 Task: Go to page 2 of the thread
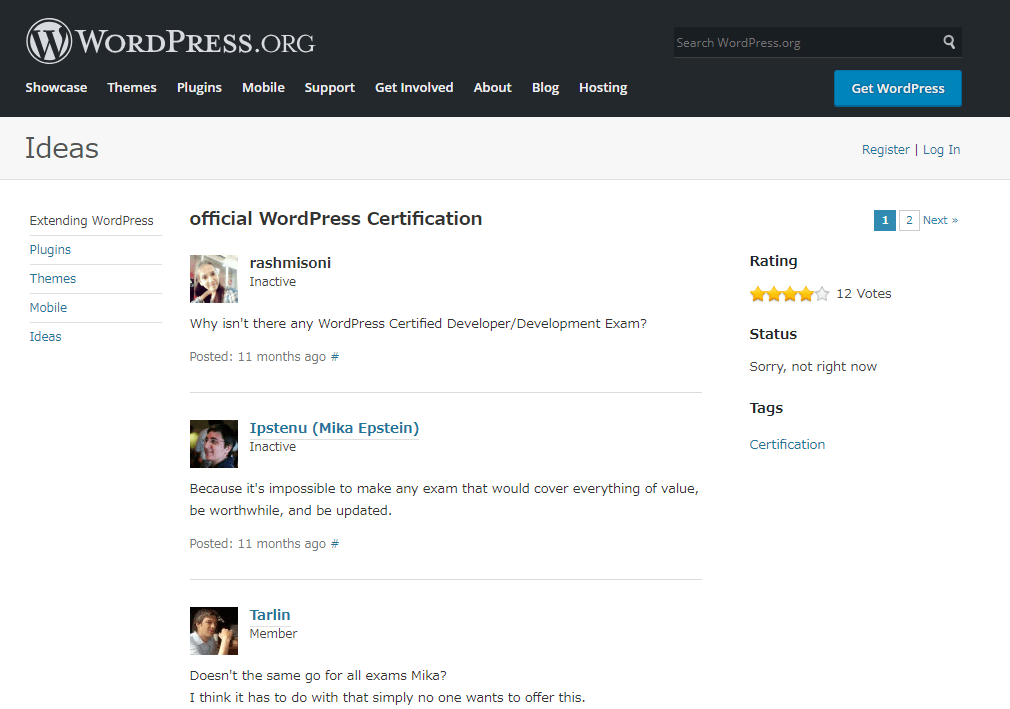point(909,220)
